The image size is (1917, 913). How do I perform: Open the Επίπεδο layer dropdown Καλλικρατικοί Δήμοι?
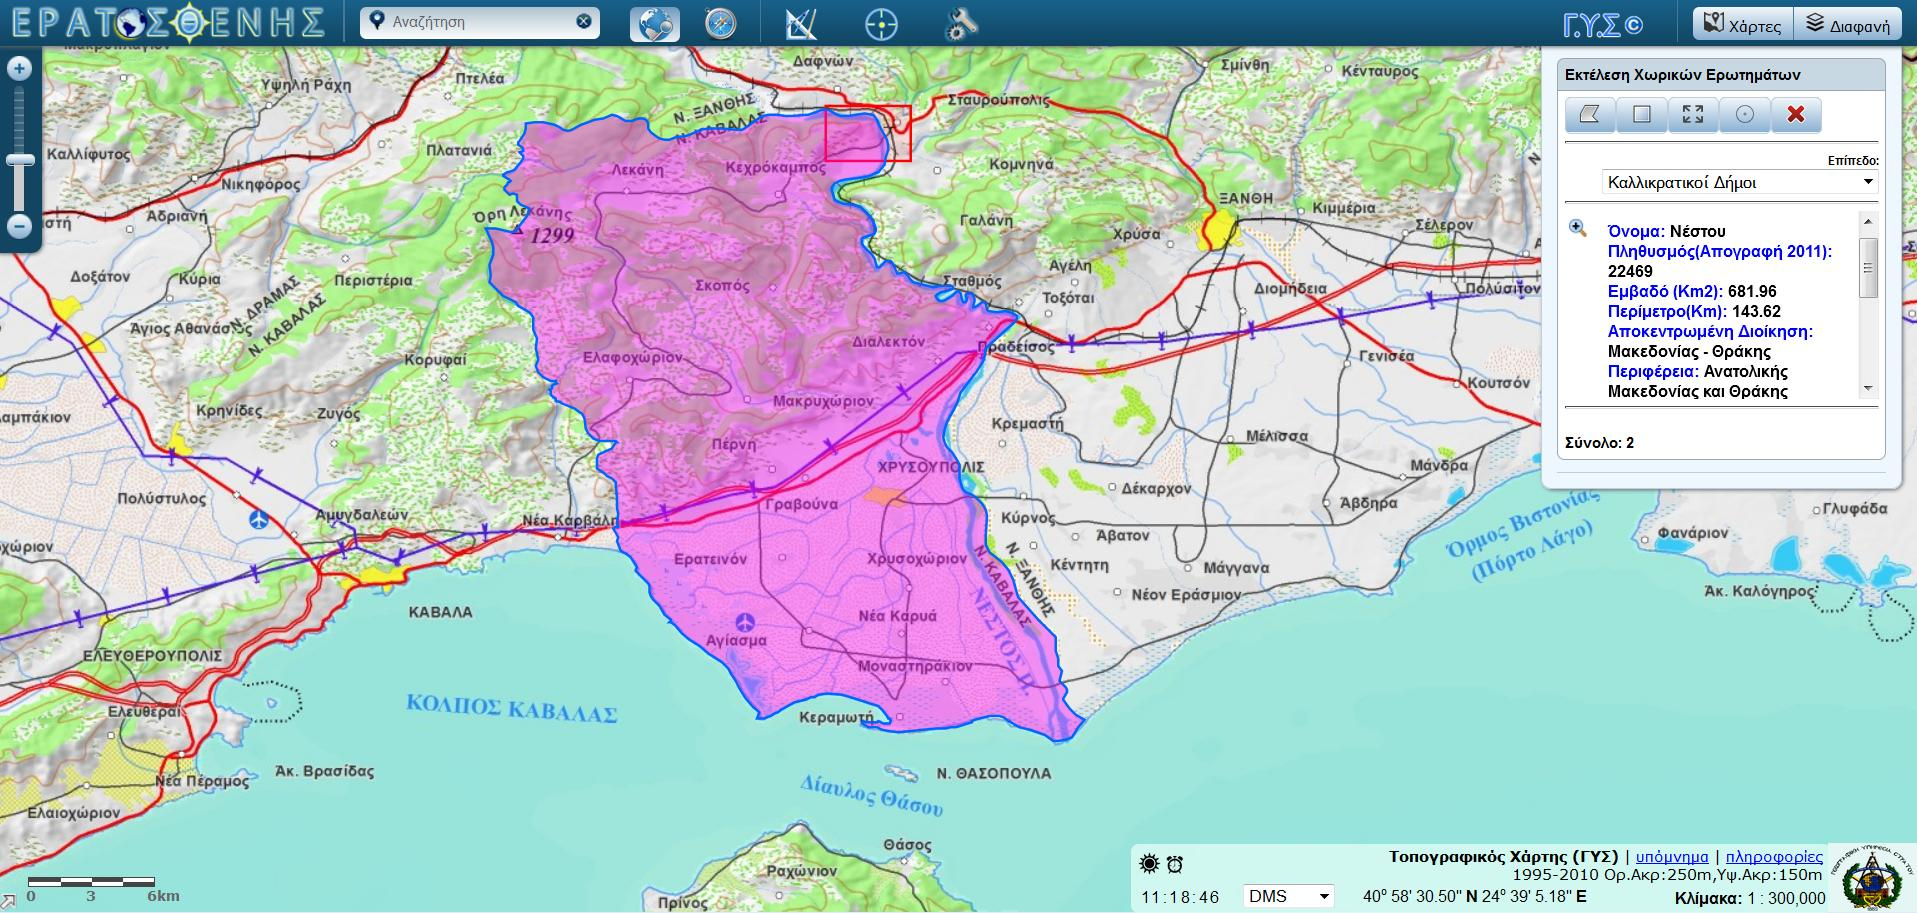[1740, 182]
